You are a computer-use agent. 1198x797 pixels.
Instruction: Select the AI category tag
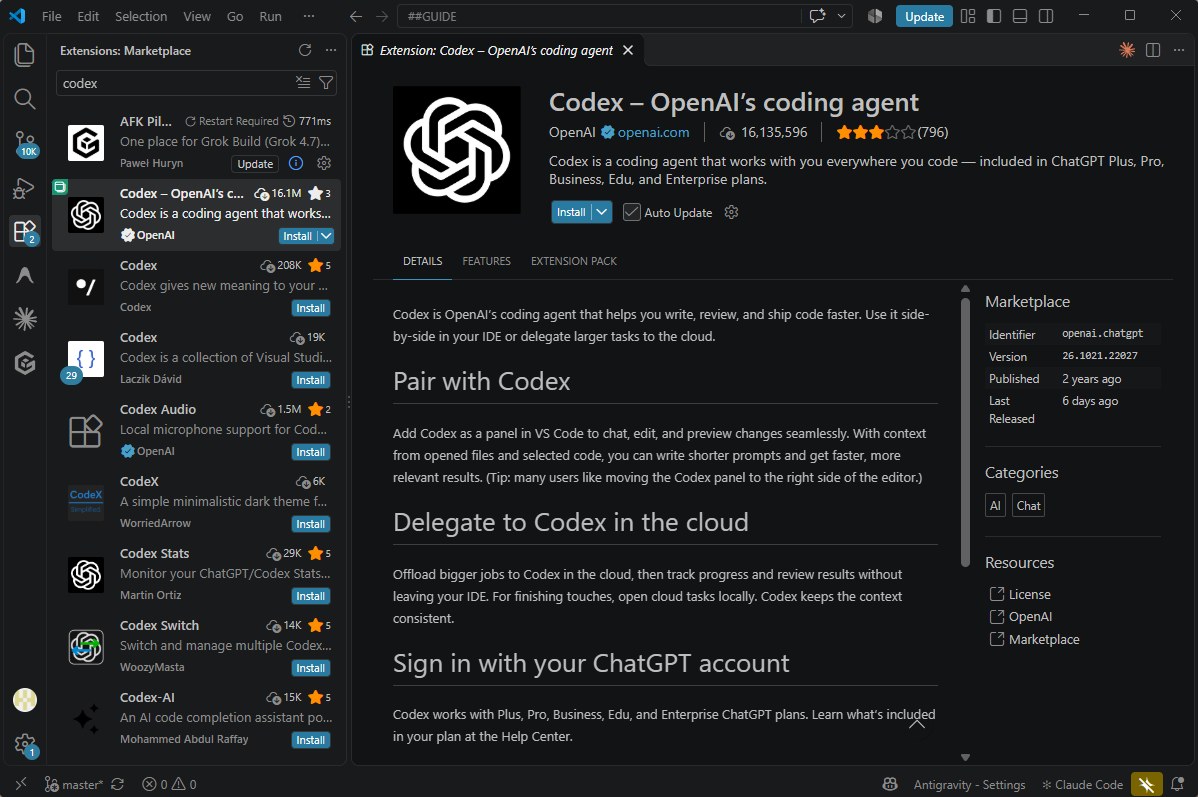coord(995,506)
